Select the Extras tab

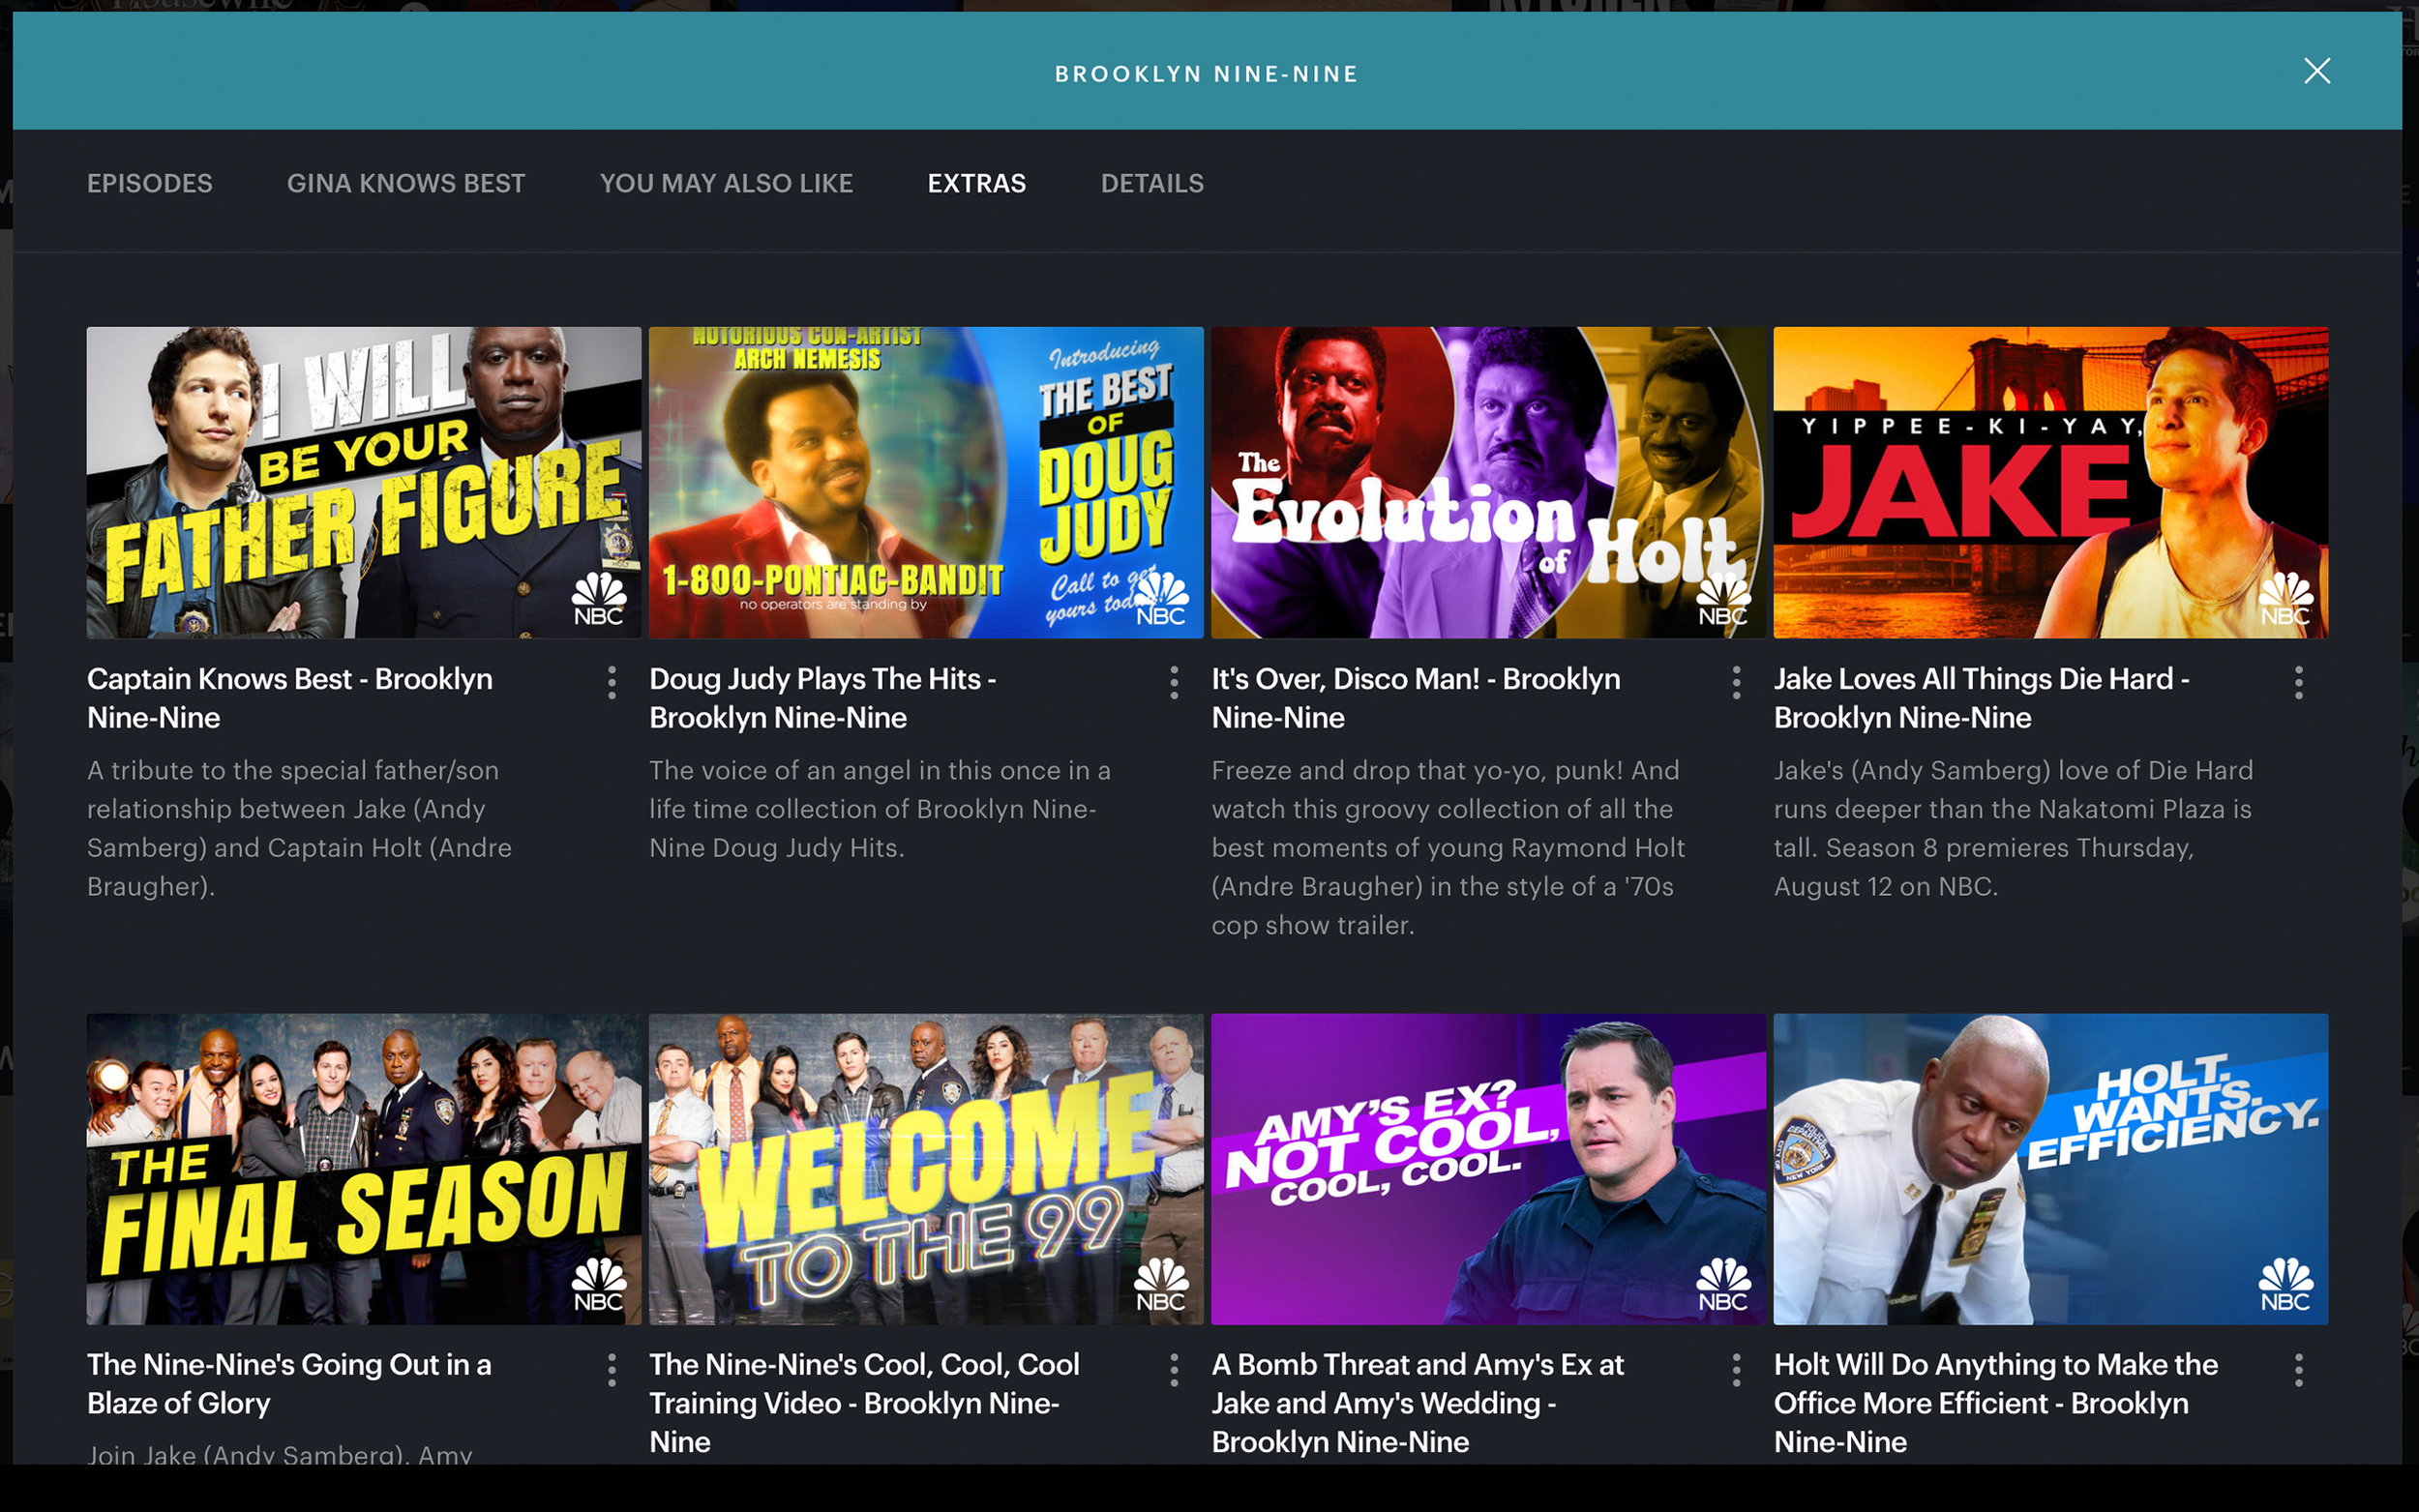(x=976, y=183)
